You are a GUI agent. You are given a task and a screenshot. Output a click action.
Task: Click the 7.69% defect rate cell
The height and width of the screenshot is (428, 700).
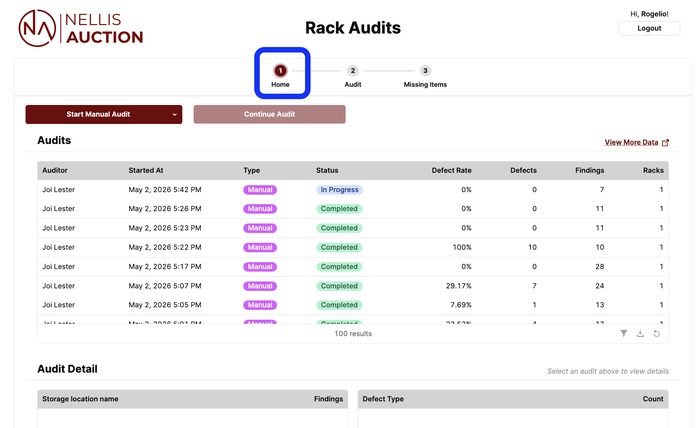tap(460, 305)
